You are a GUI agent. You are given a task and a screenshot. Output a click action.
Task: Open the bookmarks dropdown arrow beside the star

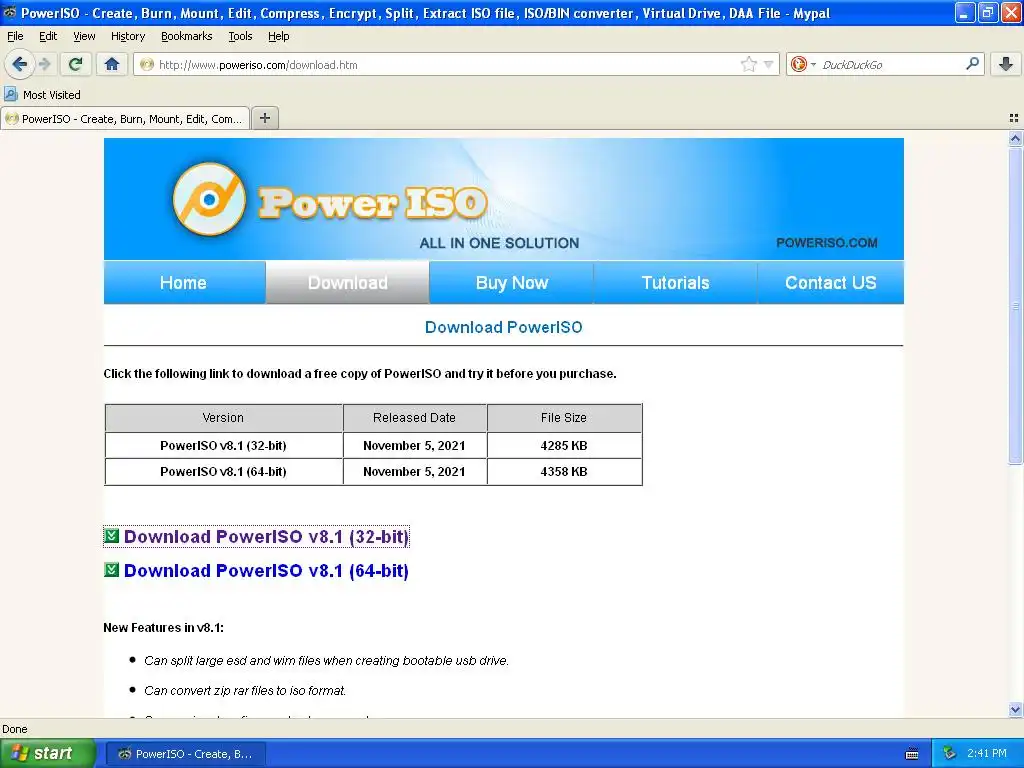769,64
